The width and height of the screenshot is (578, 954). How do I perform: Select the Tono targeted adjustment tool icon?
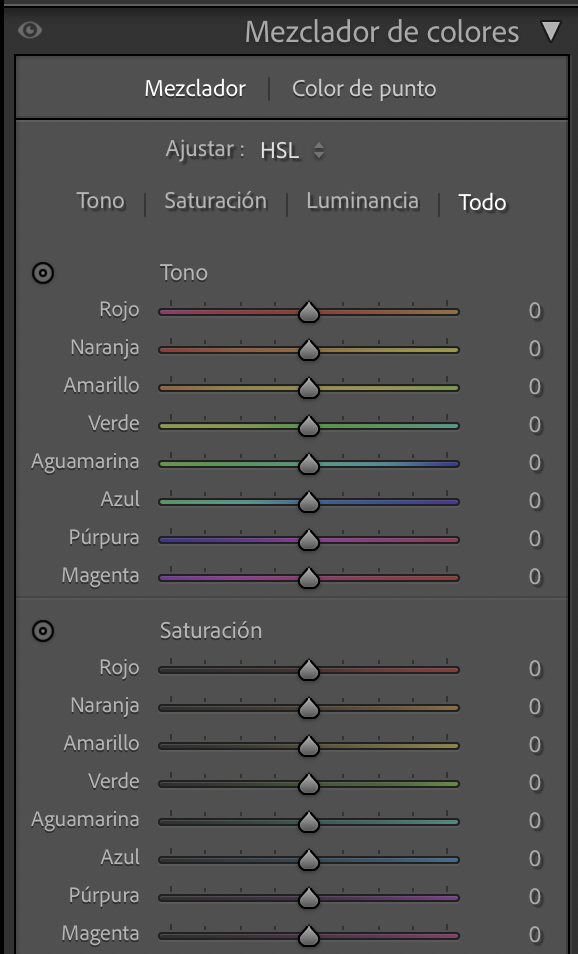tap(43, 273)
